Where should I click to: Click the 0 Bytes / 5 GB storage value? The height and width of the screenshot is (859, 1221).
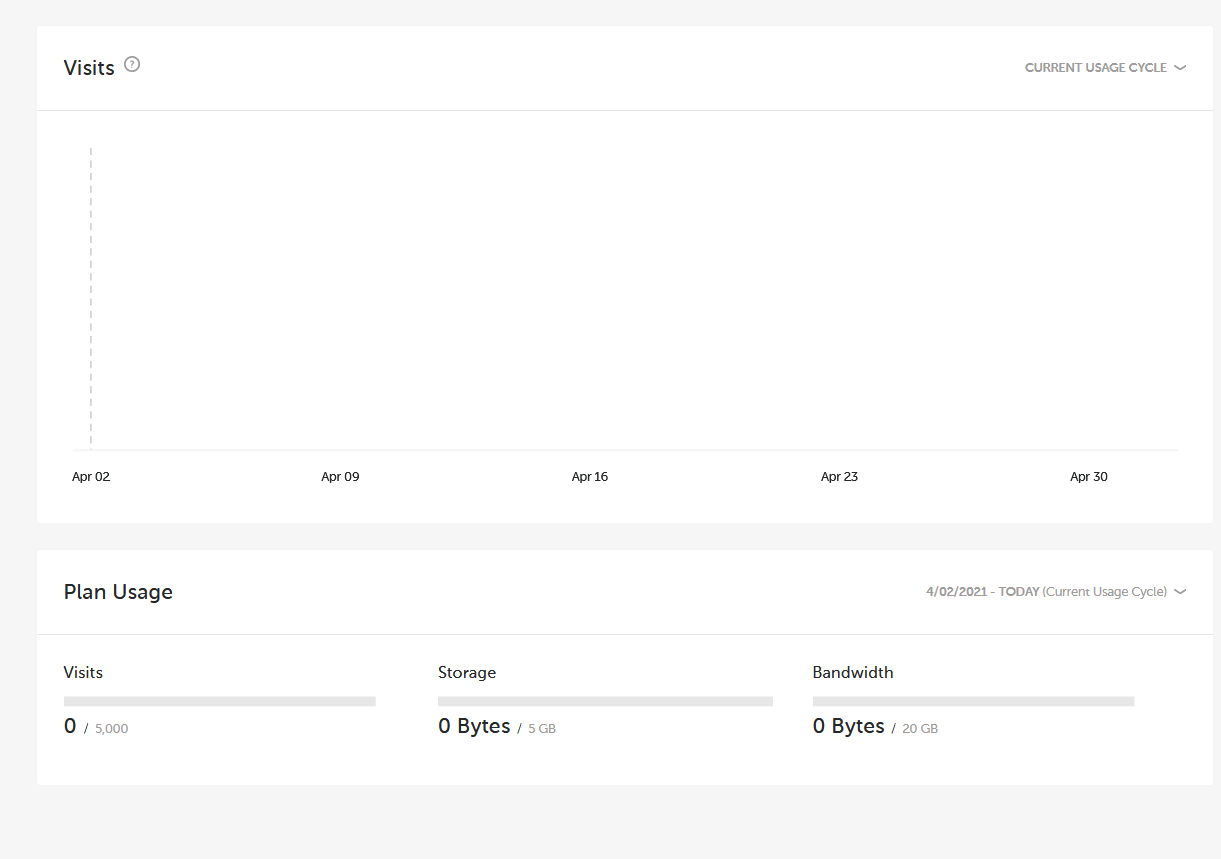click(x=496, y=727)
